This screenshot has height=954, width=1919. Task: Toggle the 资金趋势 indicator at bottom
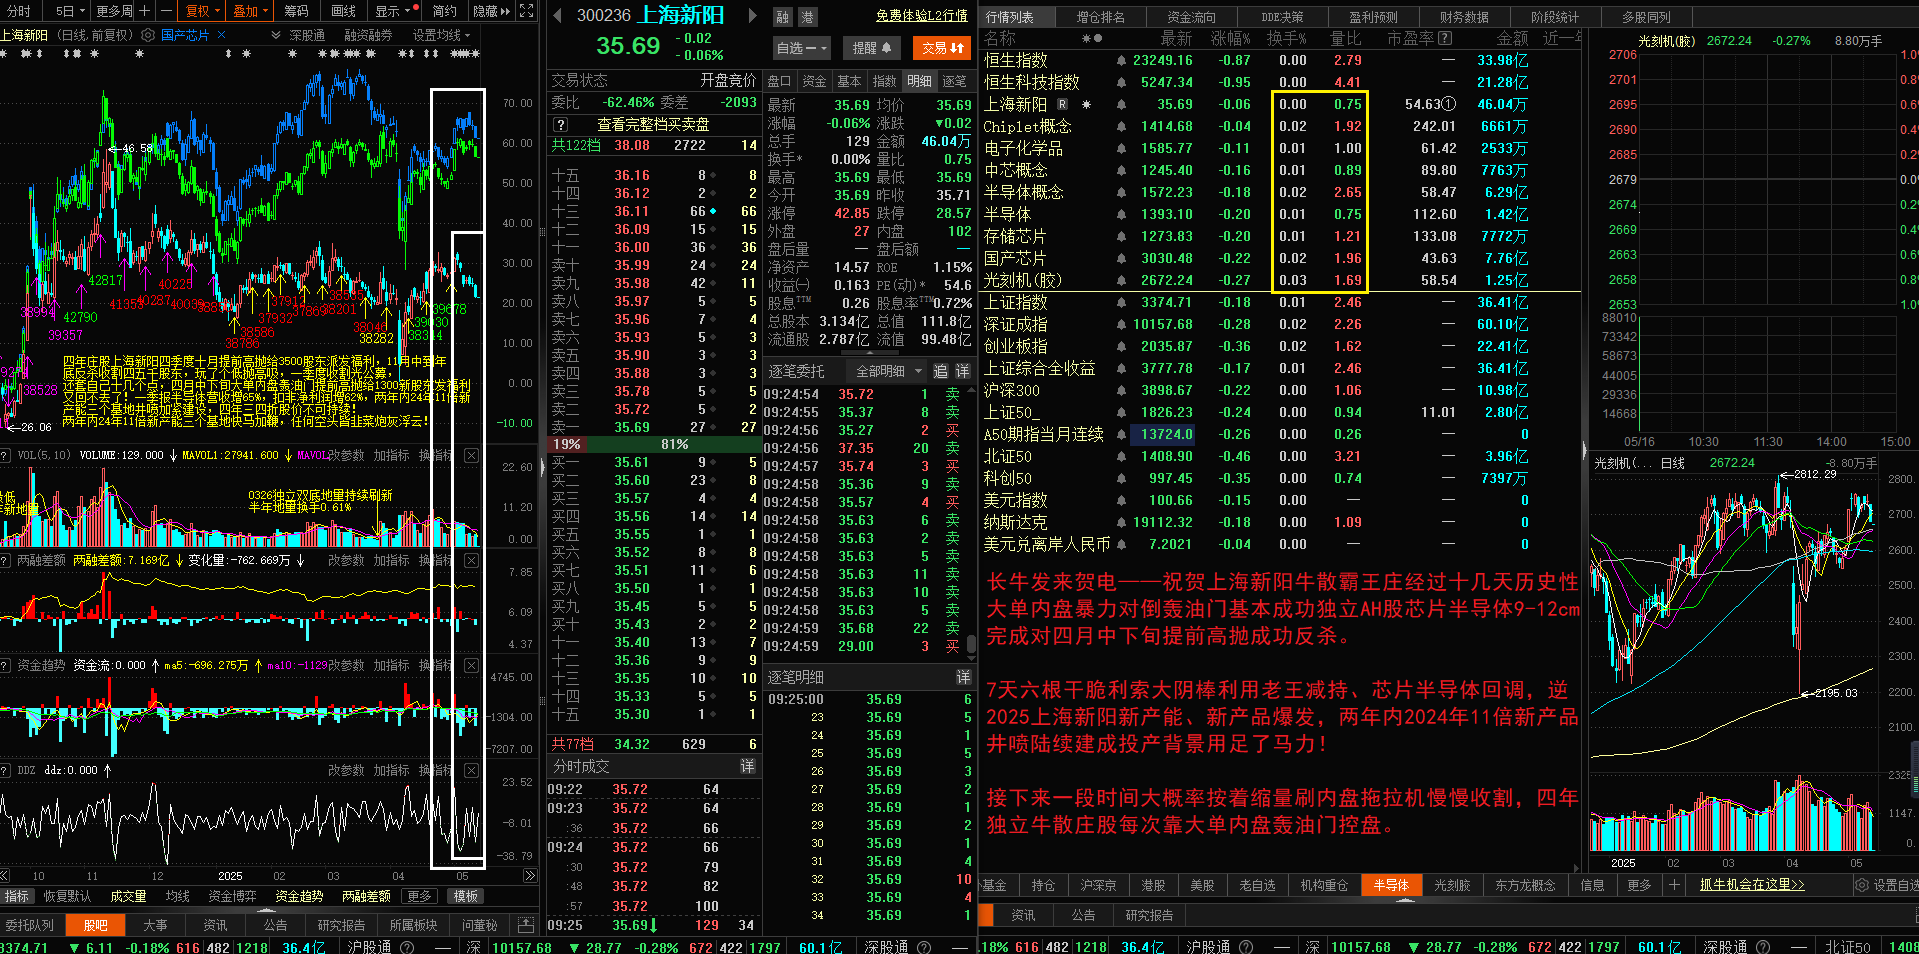(x=299, y=896)
